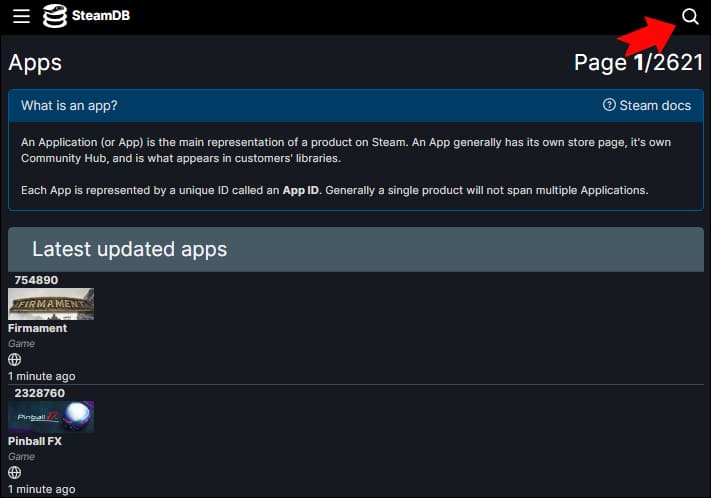Image resolution: width=711 pixels, height=498 pixels.
Task: Click the SteamDB site name text
Action: click(101, 16)
